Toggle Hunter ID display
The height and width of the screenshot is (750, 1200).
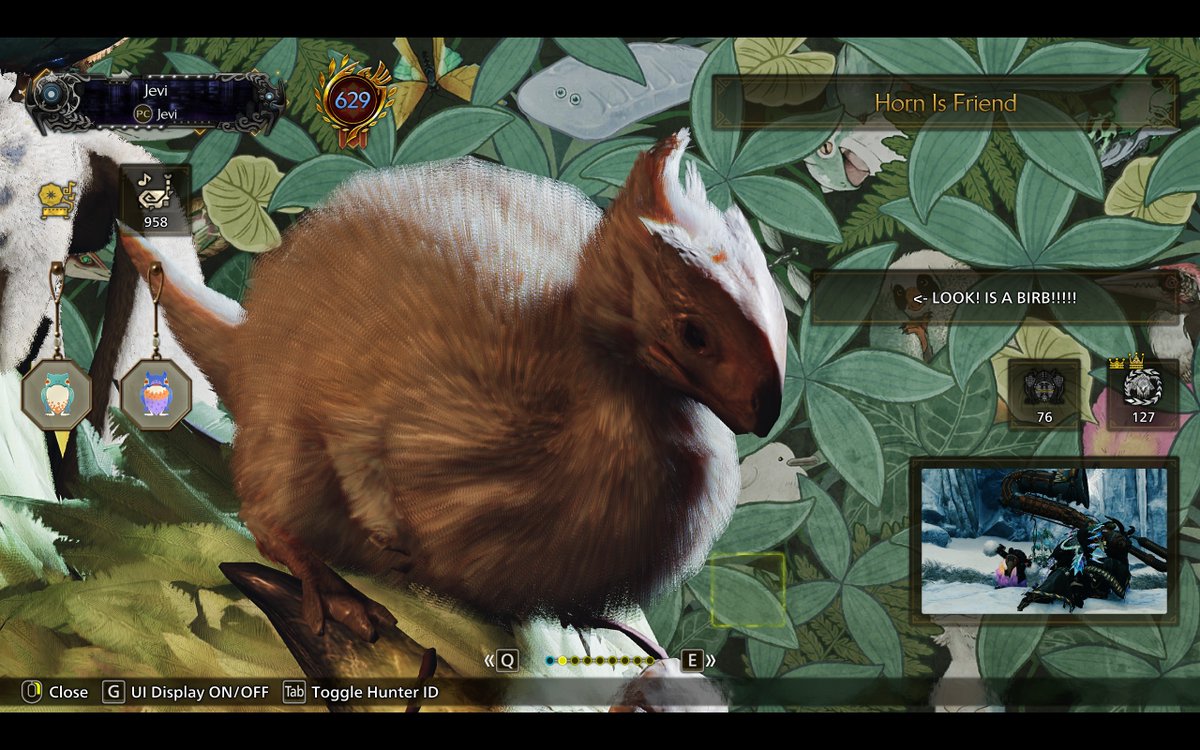[375, 692]
